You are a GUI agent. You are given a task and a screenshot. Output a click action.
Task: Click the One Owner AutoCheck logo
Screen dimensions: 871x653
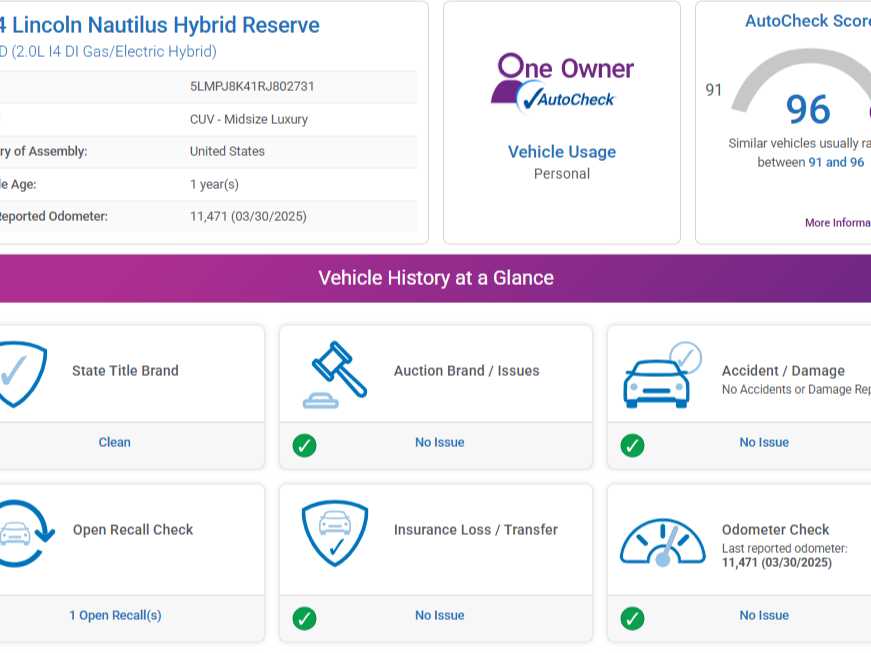pos(562,82)
